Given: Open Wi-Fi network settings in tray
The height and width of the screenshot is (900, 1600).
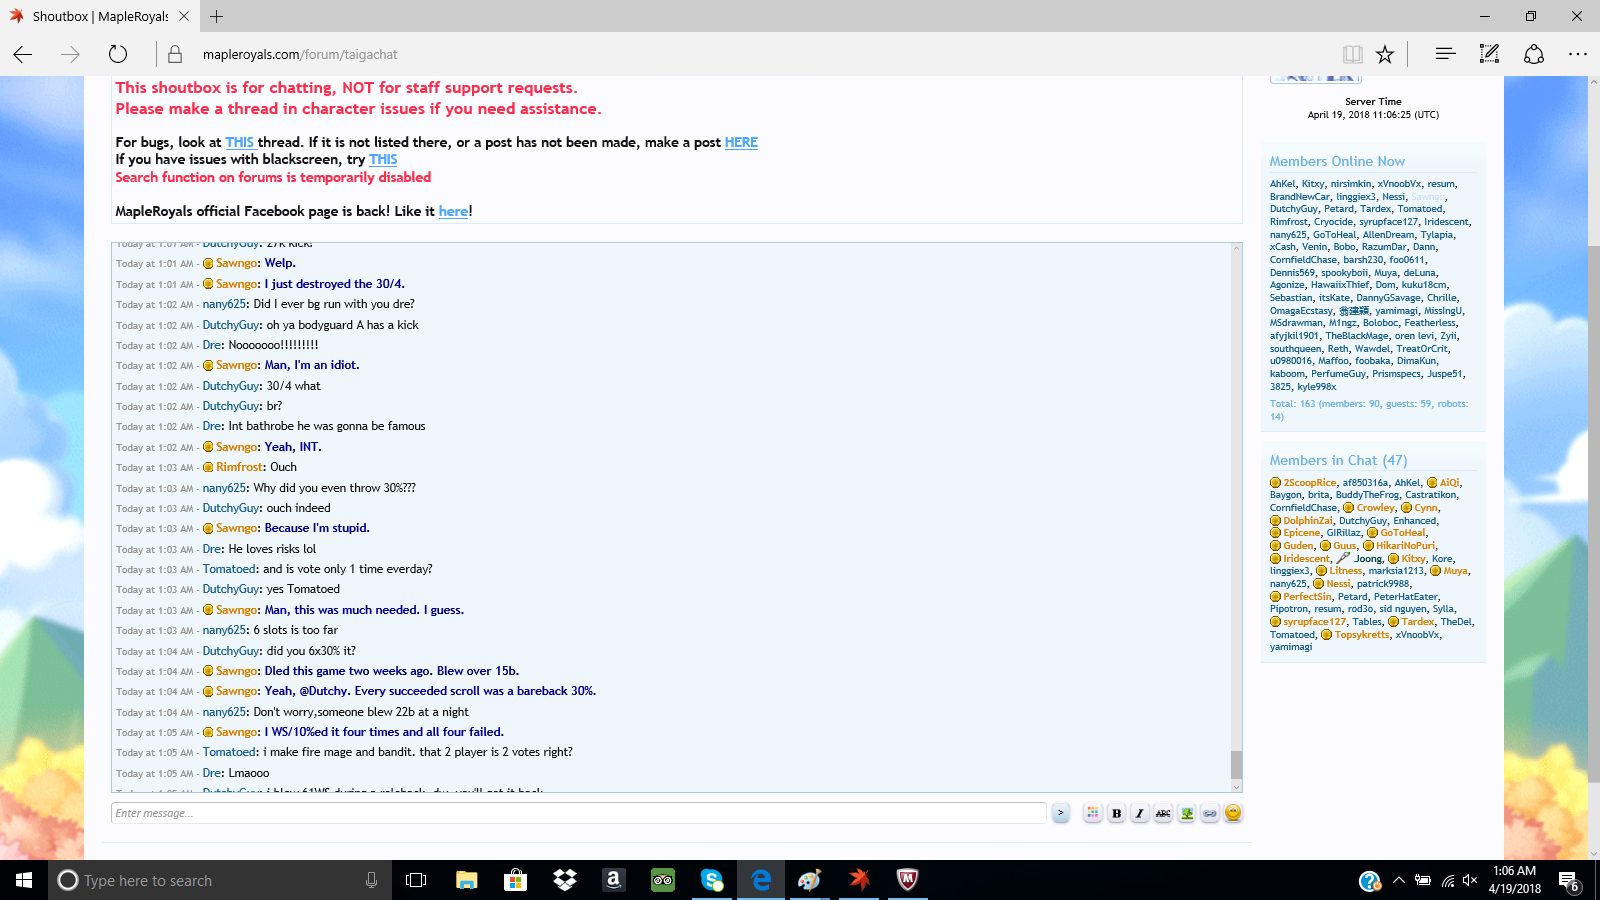Looking at the screenshot, I should click(x=1447, y=881).
